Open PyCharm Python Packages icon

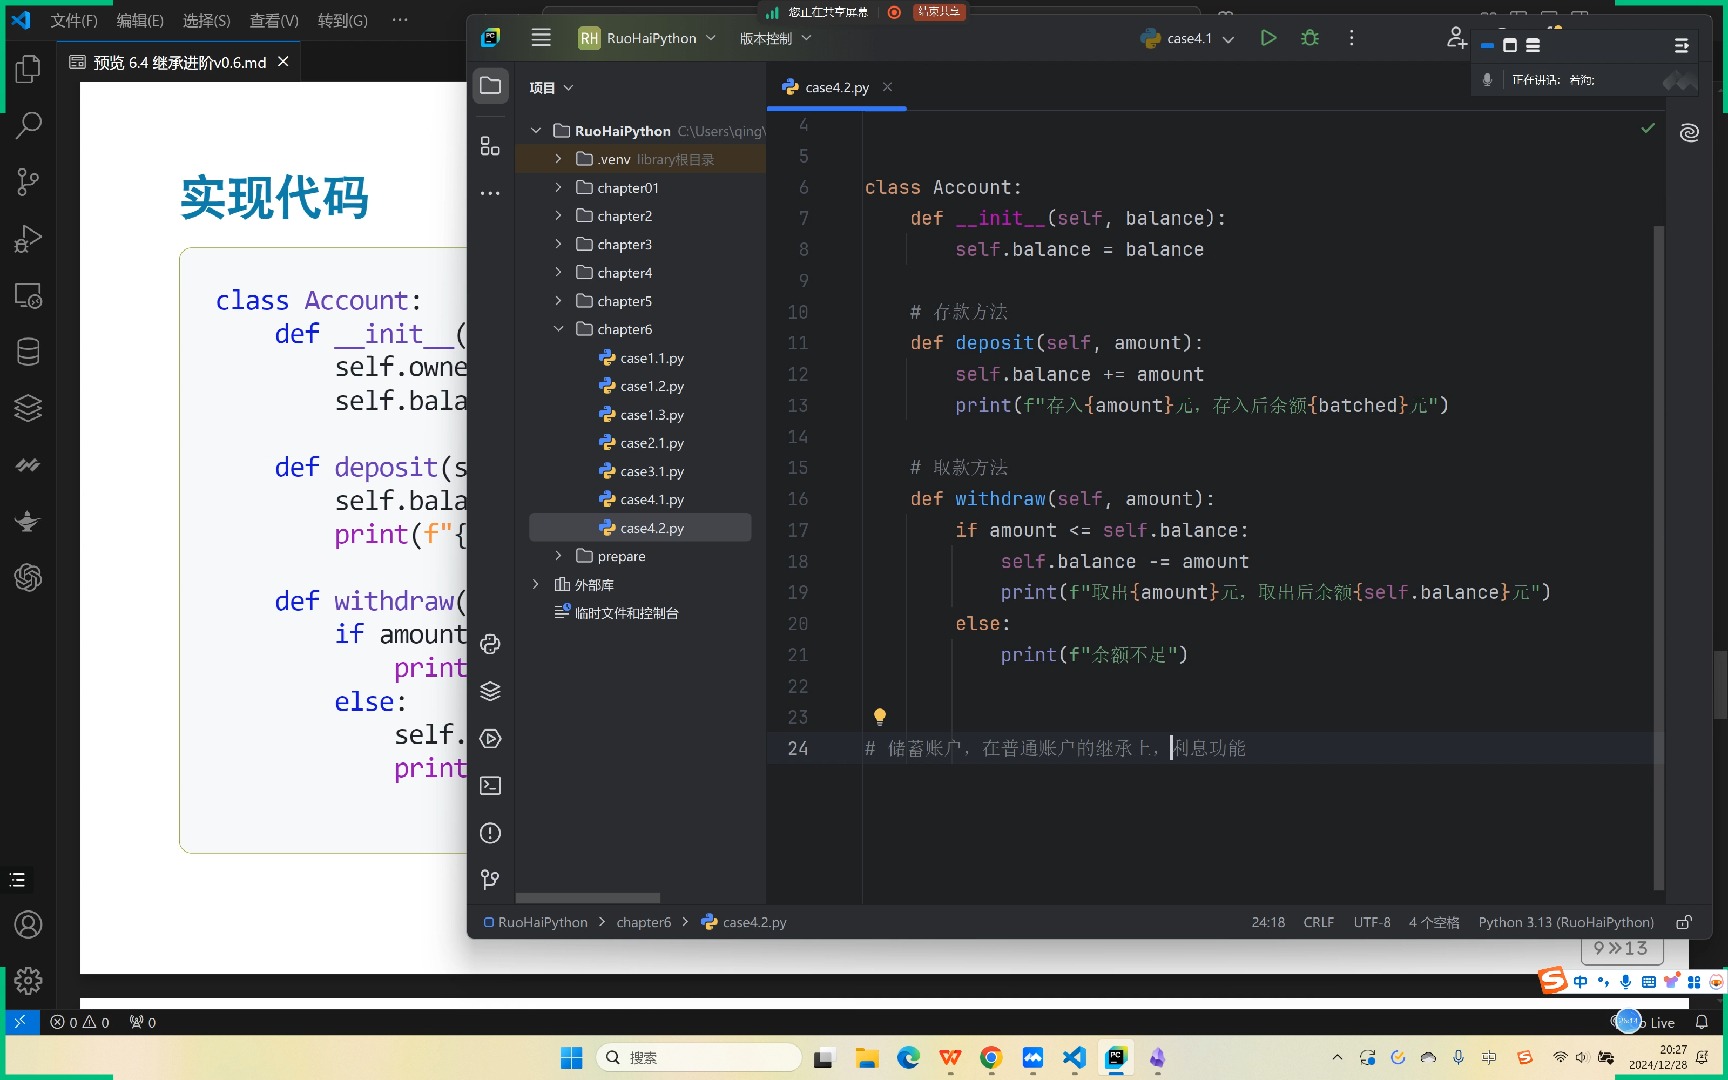(490, 691)
